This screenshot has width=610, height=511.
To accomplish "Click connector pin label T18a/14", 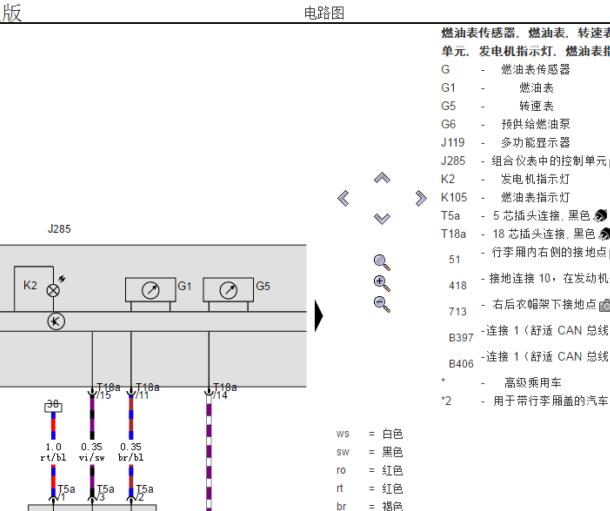I will point(225,391).
